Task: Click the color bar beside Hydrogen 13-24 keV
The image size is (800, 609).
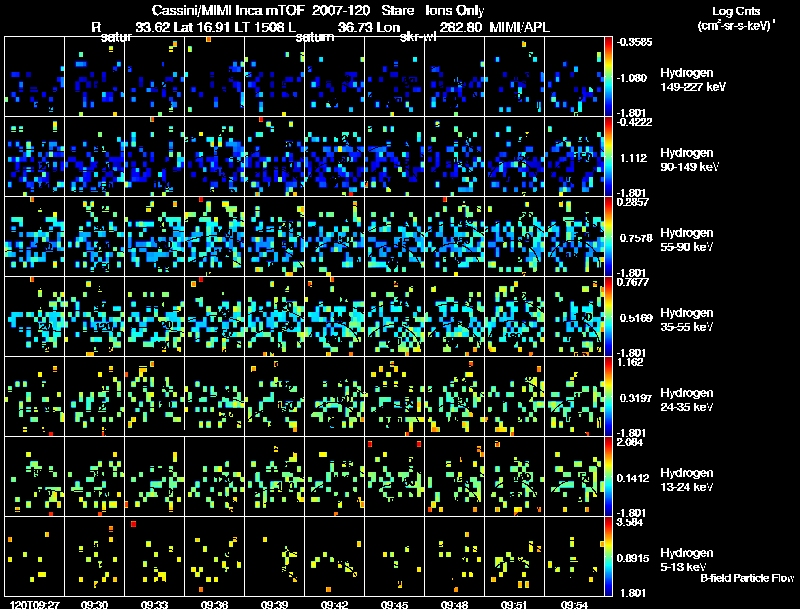Action: (x=608, y=477)
